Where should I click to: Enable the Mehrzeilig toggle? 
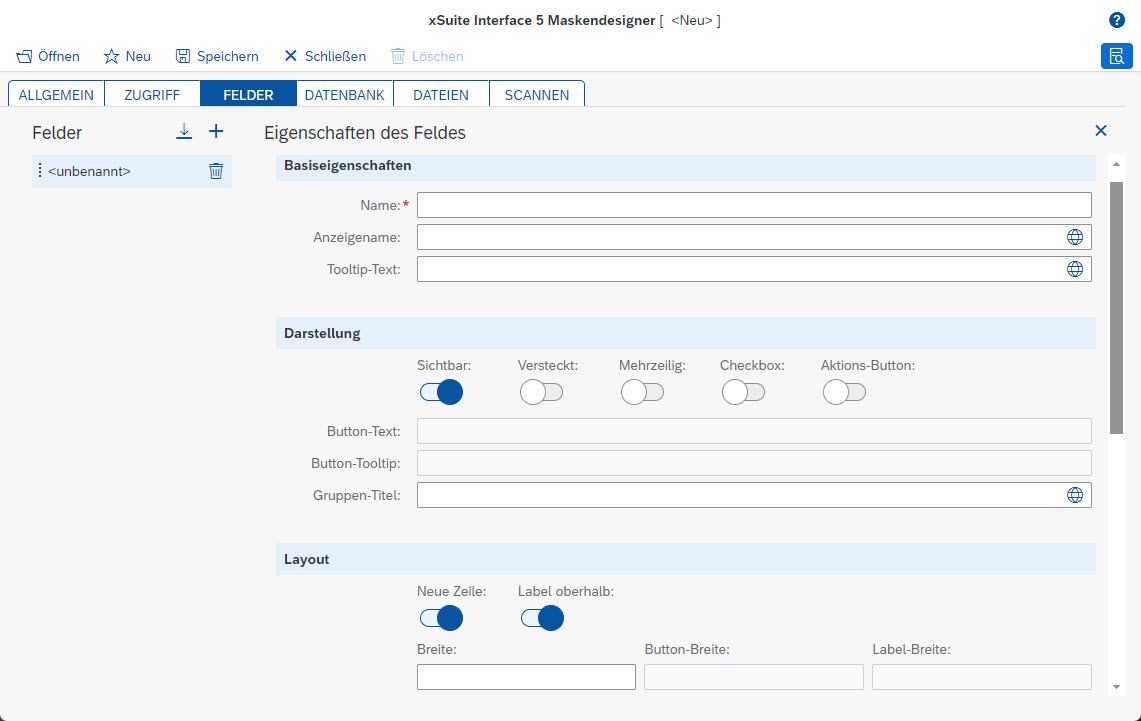642,392
